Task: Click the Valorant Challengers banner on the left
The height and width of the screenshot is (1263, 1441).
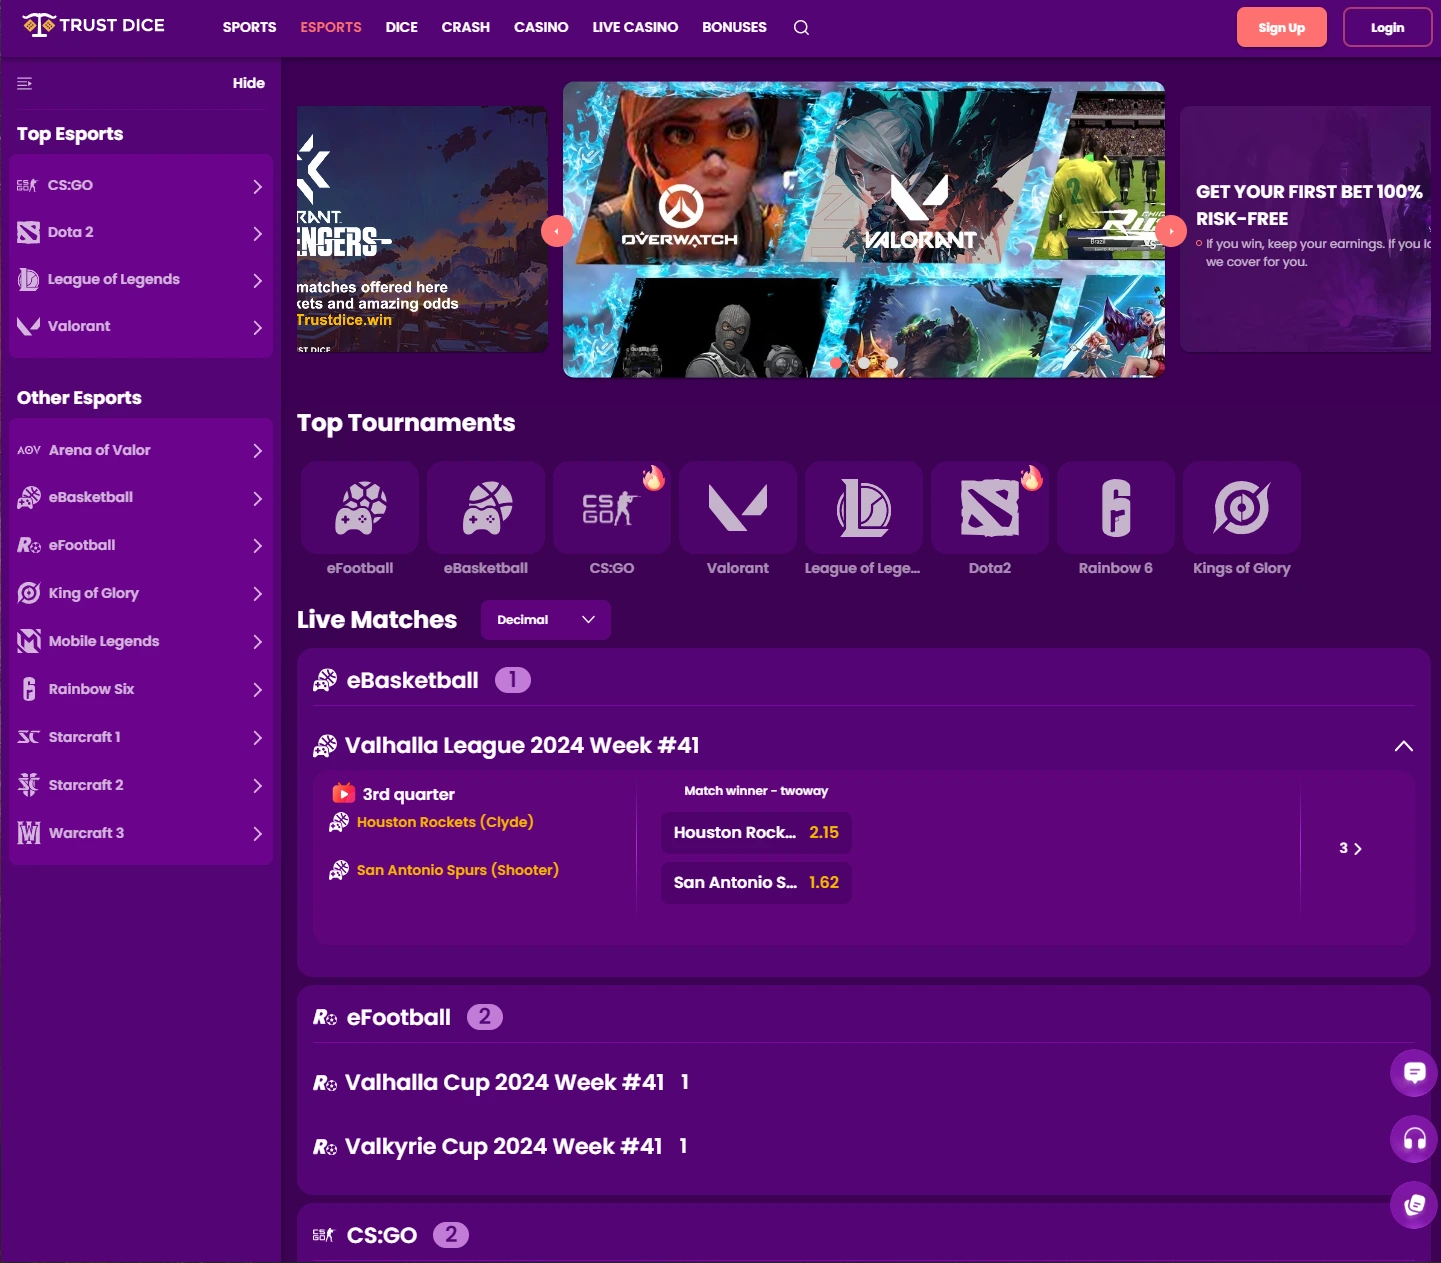Action: click(422, 229)
